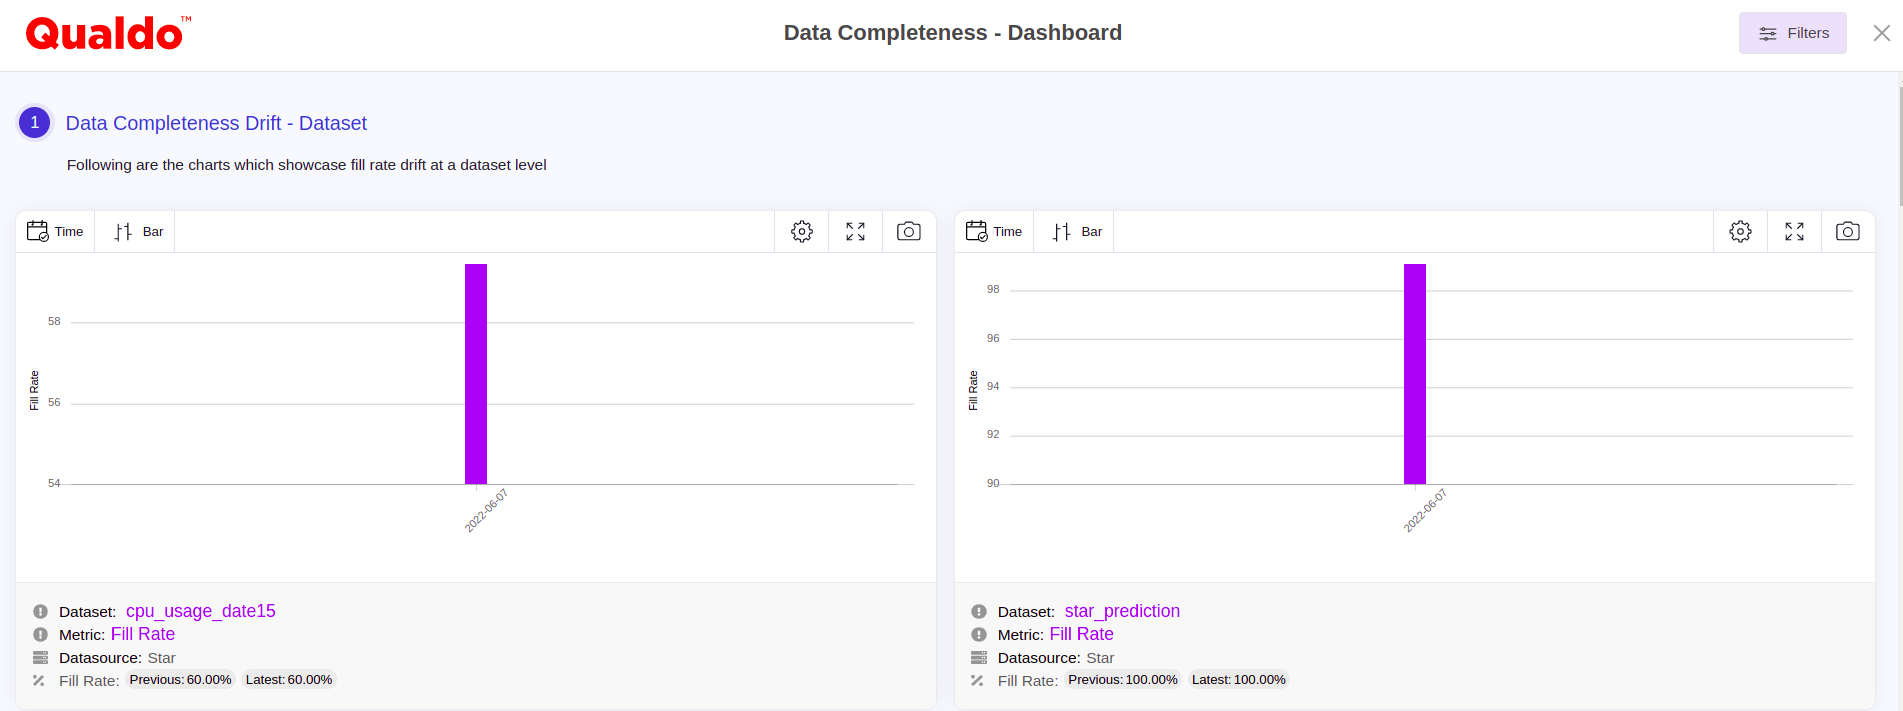Click Fill Rate metric under cpu_usage_date15
The width and height of the screenshot is (1903, 711).
pos(143,634)
